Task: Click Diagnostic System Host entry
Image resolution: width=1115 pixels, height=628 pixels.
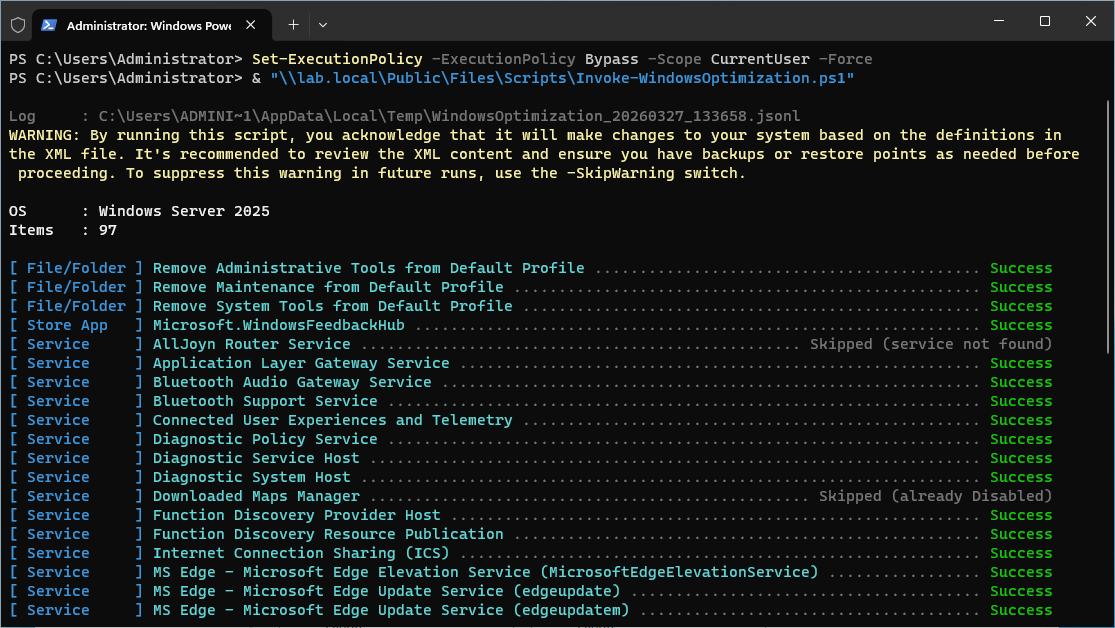Action: coord(252,477)
